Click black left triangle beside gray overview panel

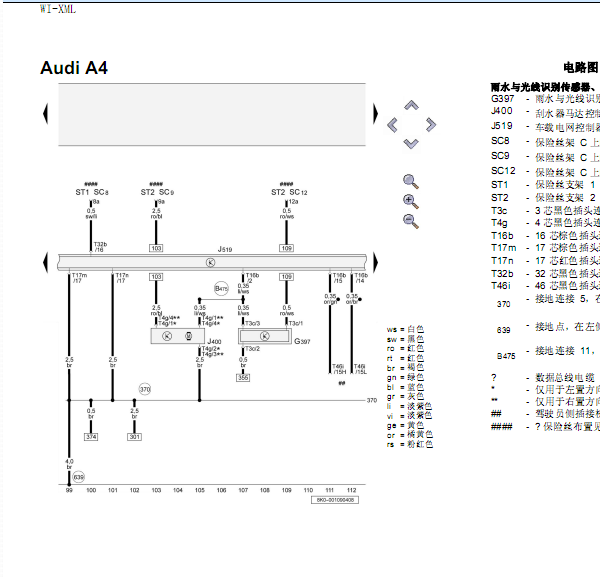pos(46,114)
